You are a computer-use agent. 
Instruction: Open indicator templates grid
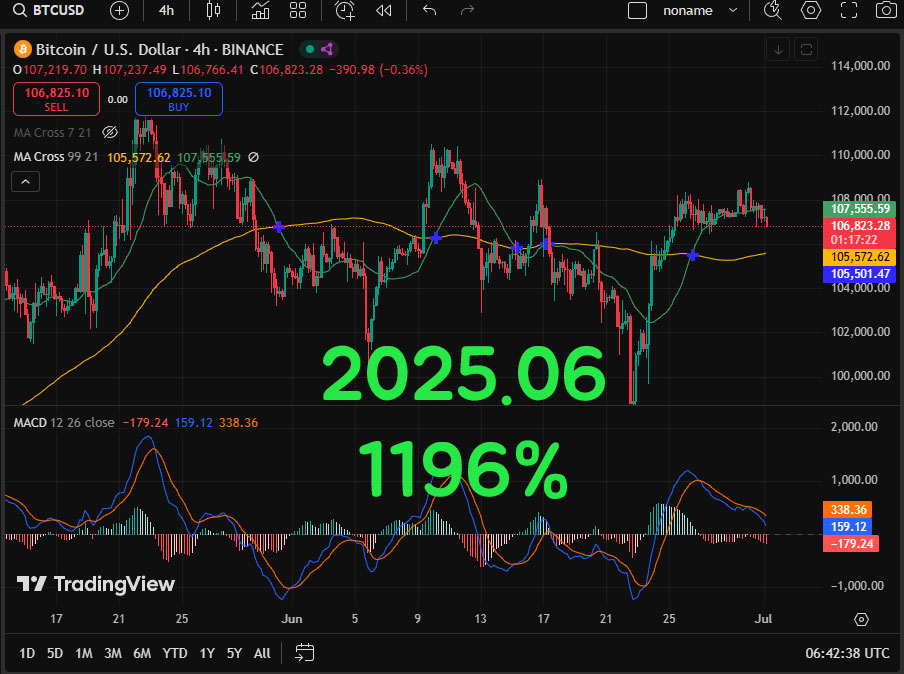click(298, 10)
